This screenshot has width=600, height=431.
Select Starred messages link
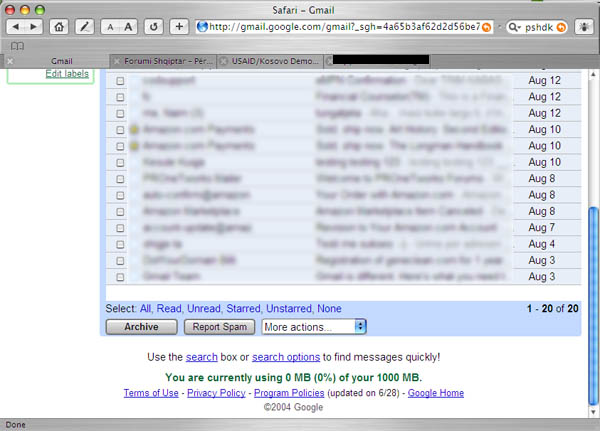click(x=243, y=309)
